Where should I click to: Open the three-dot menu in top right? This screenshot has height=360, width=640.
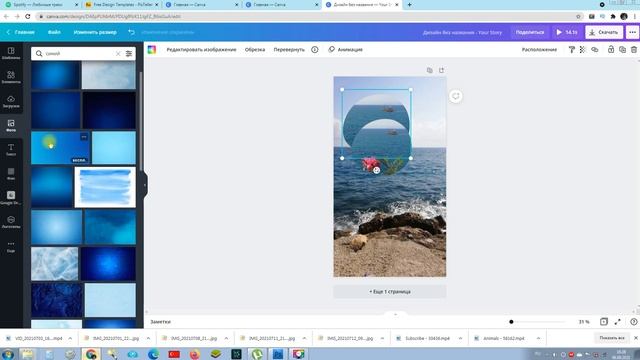[x=632, y=32]
